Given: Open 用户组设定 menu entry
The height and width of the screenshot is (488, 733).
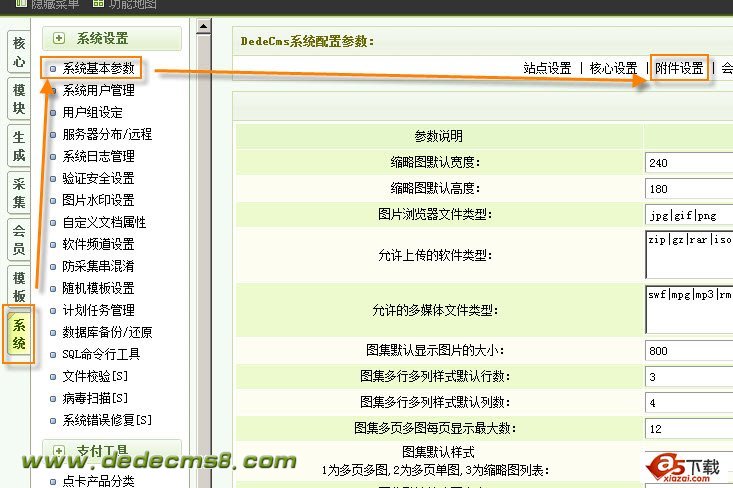Looking at the screenshot, I should pyautogui.click(x=93, y=112).
